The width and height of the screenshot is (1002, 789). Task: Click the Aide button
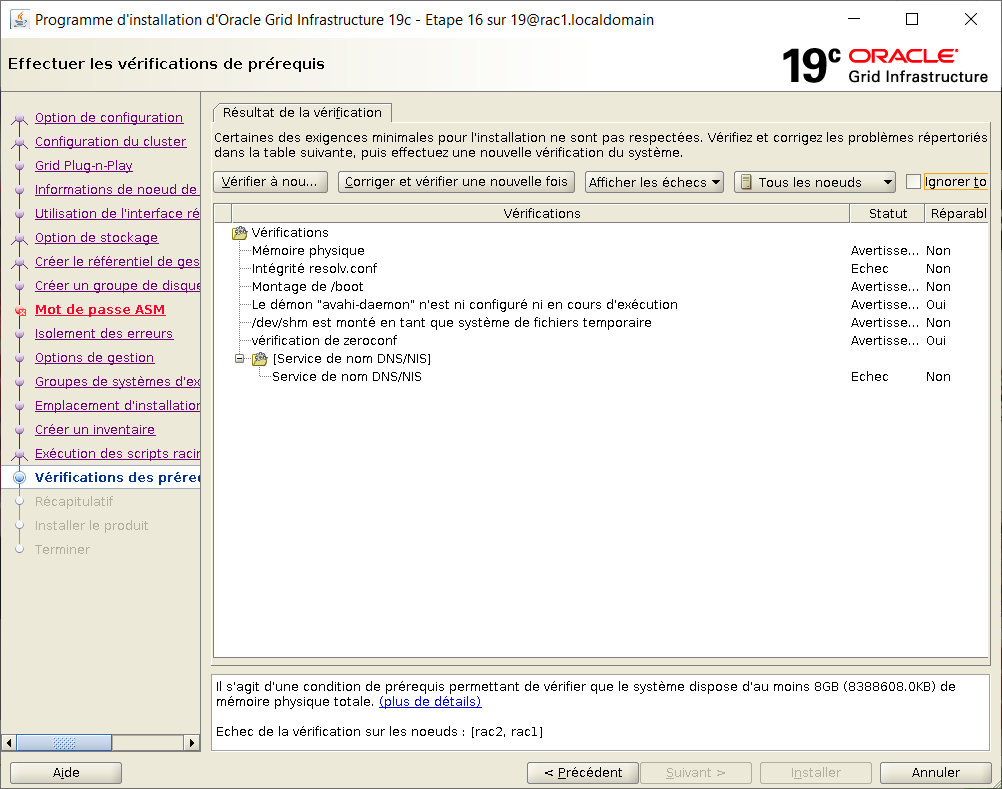[66, 773]
